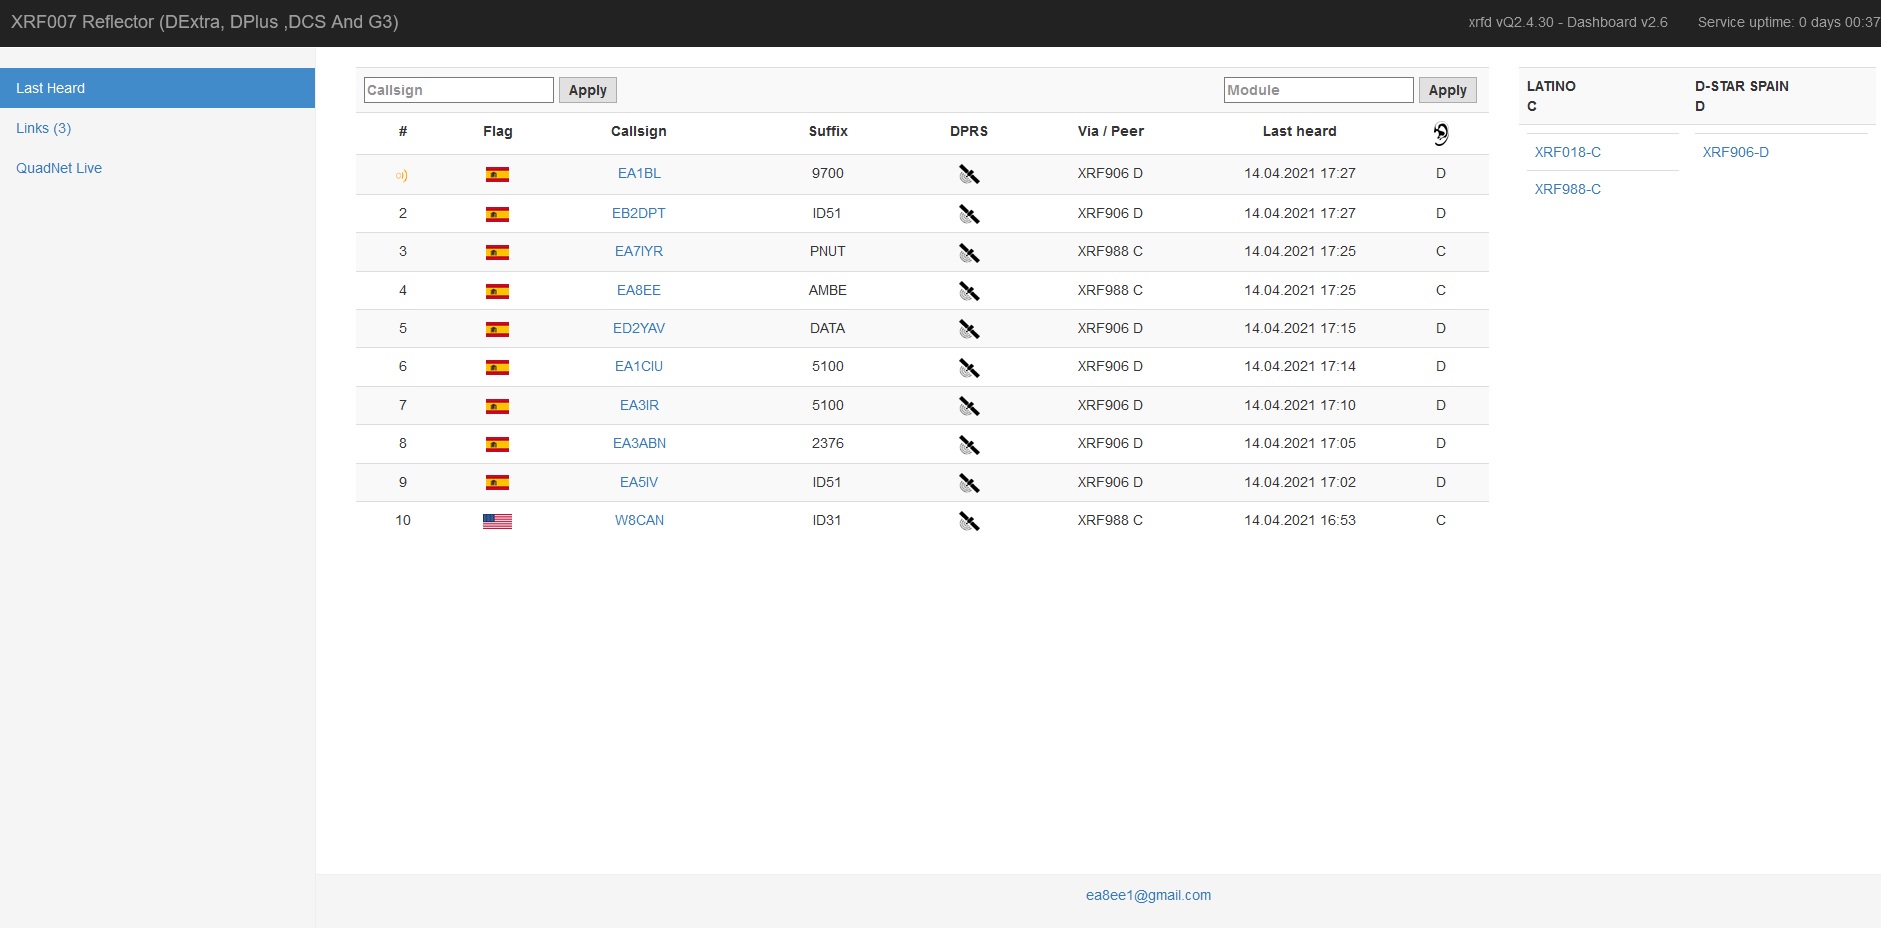Focus the Callsign filter input field
The image size is (1881, 928).
pyautogui.click(x=458, y=90)
